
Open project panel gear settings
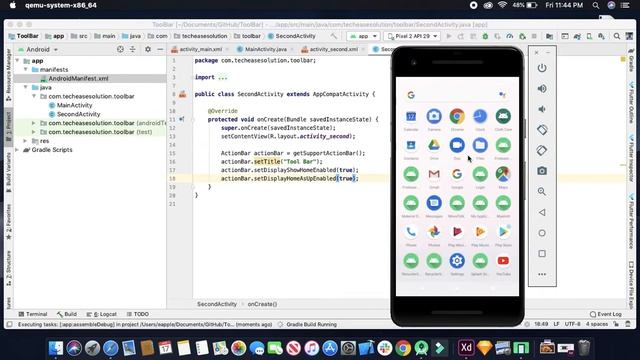tap(148, 49)
